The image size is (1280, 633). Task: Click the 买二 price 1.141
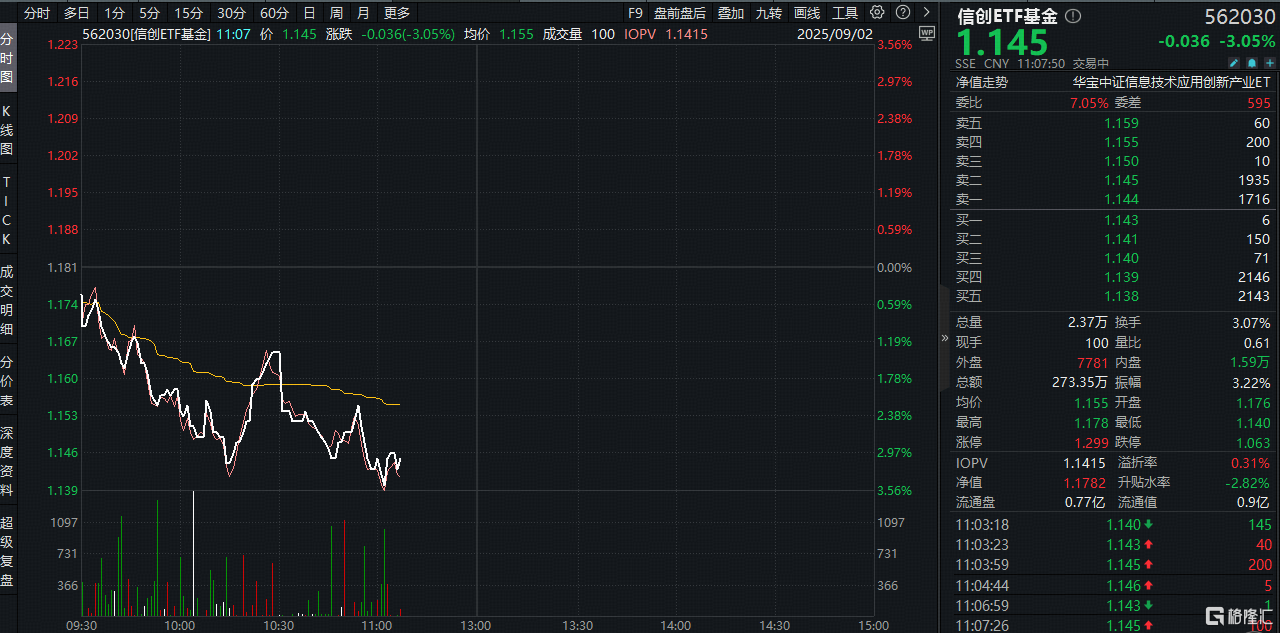pos(1121,239)
